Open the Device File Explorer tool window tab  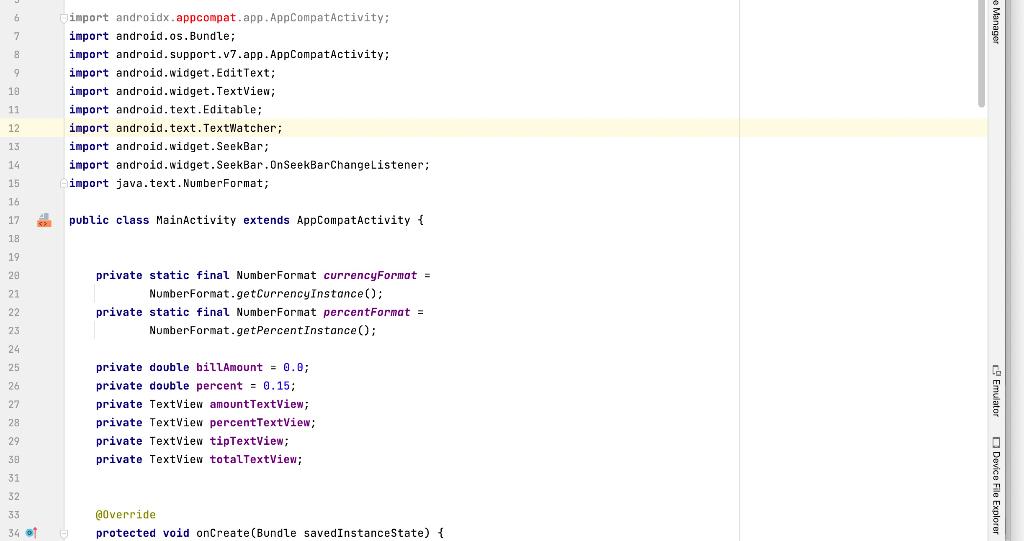click(x=996, y=485)
